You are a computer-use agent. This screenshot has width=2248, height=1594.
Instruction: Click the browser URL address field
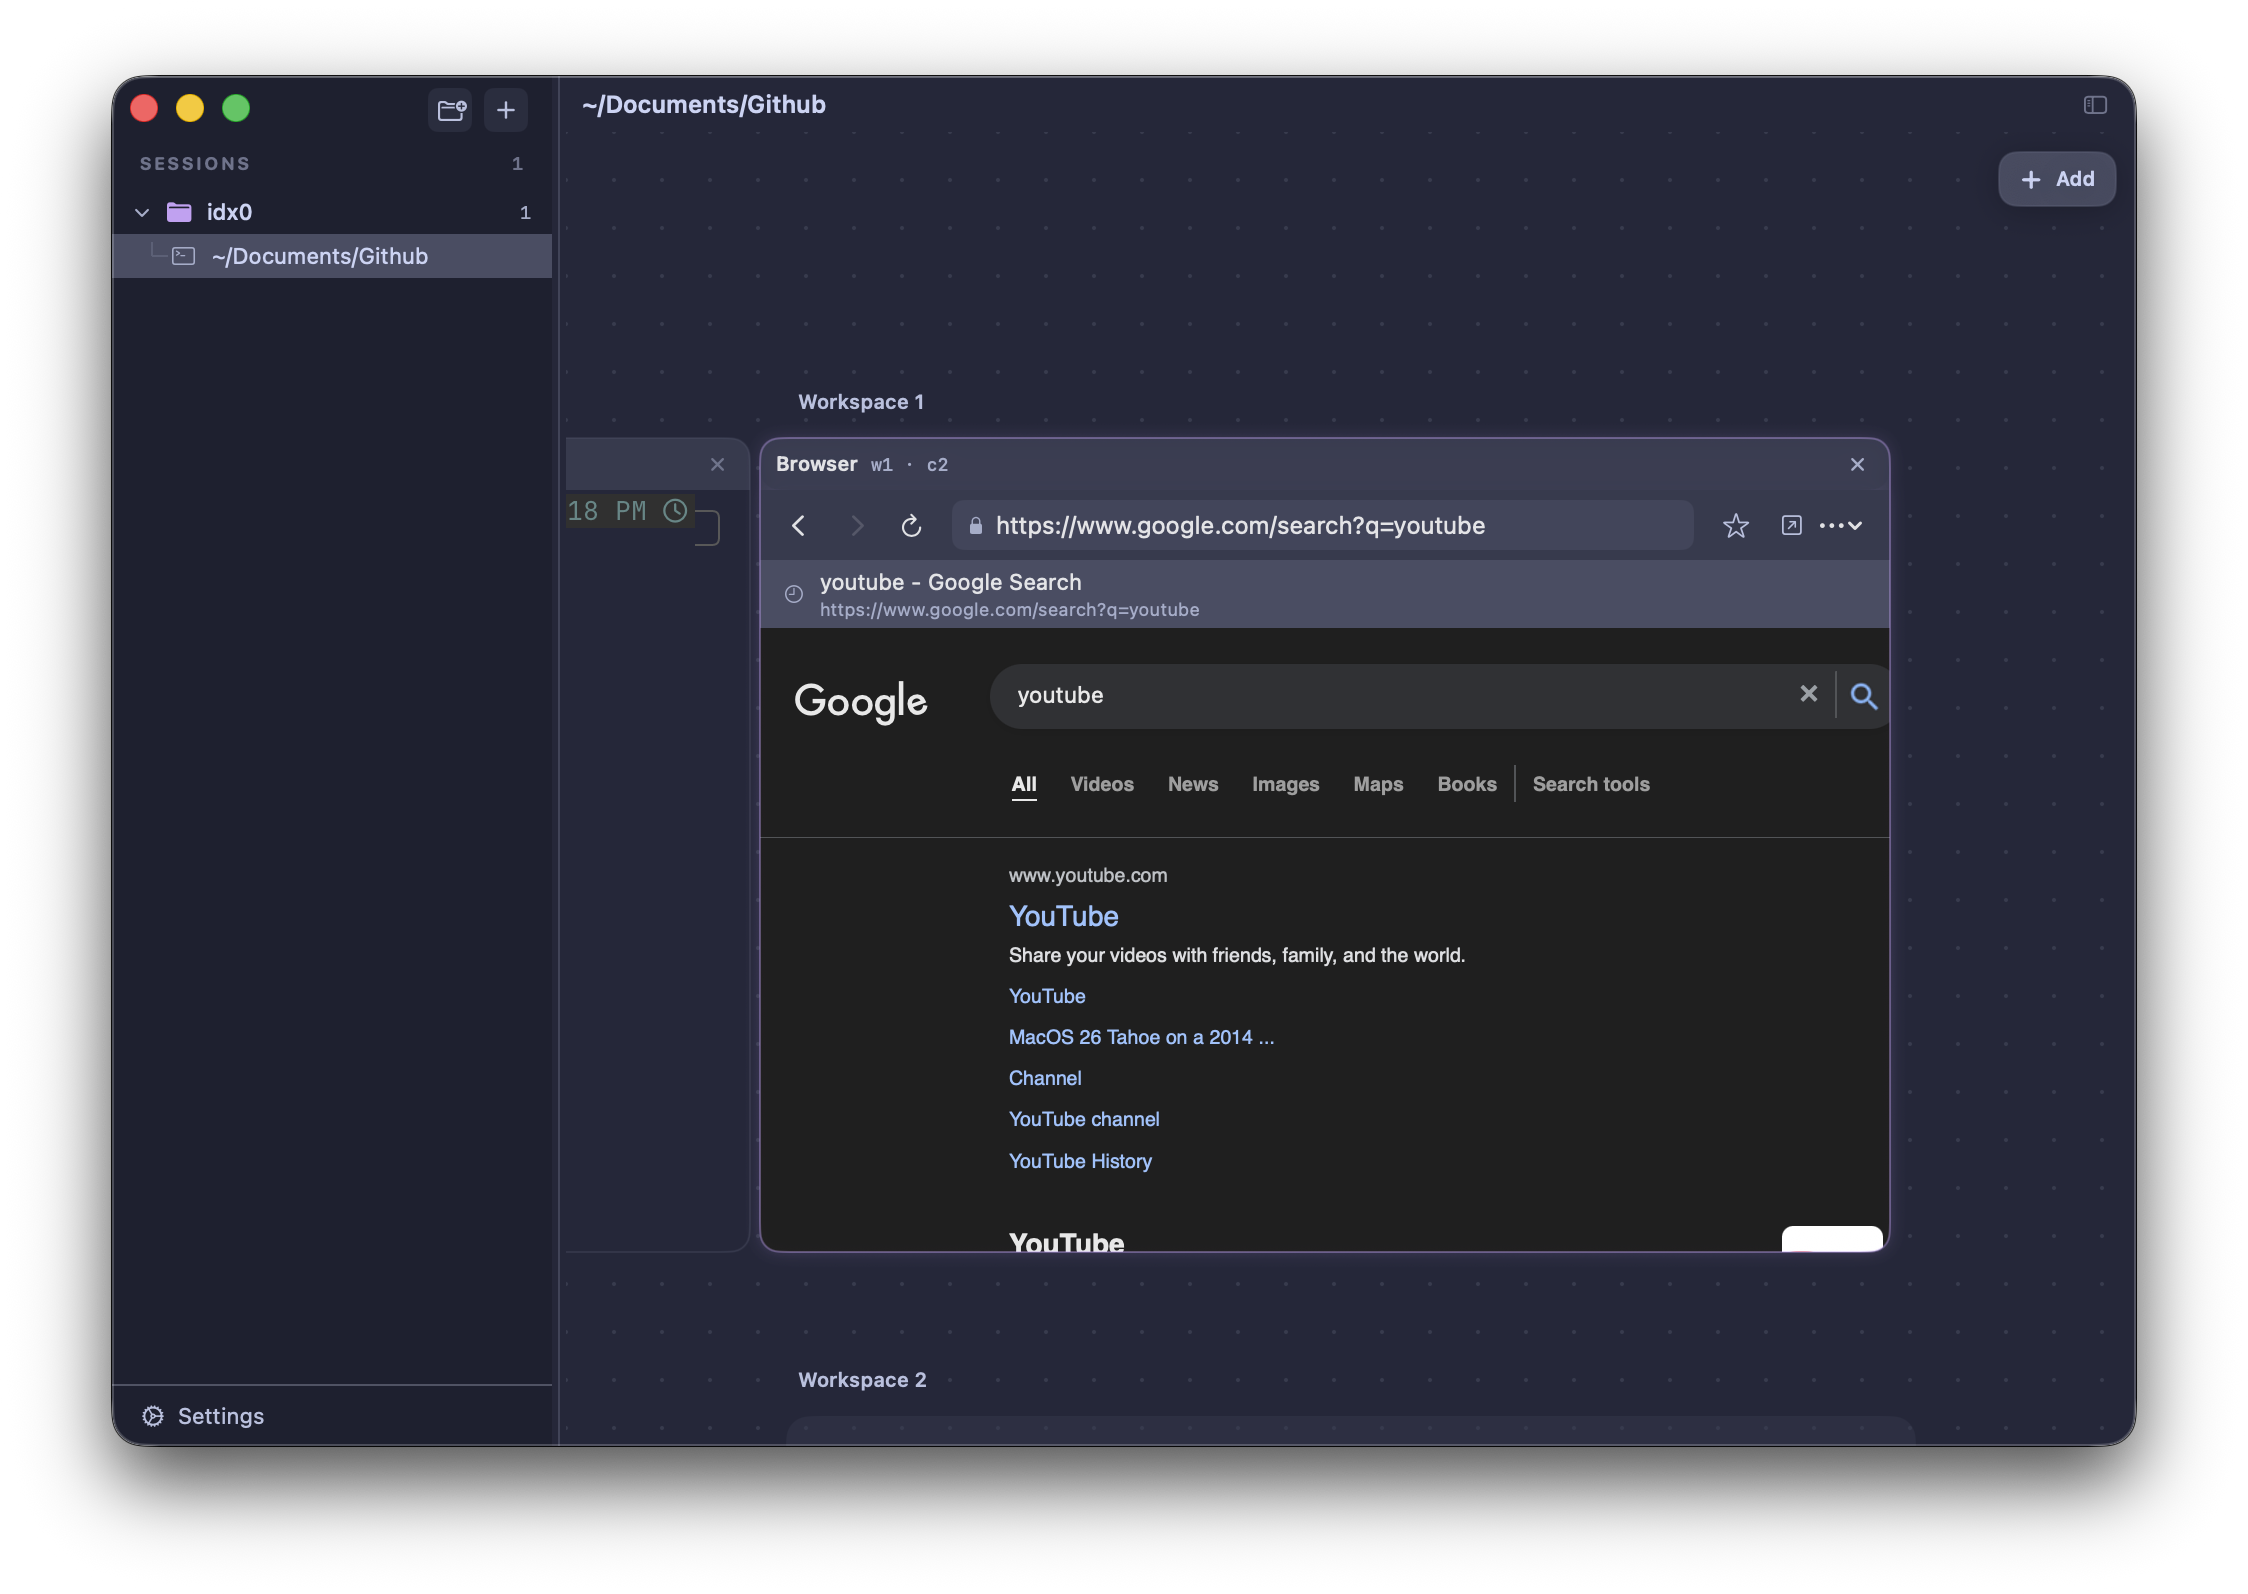pos(1323,526)
